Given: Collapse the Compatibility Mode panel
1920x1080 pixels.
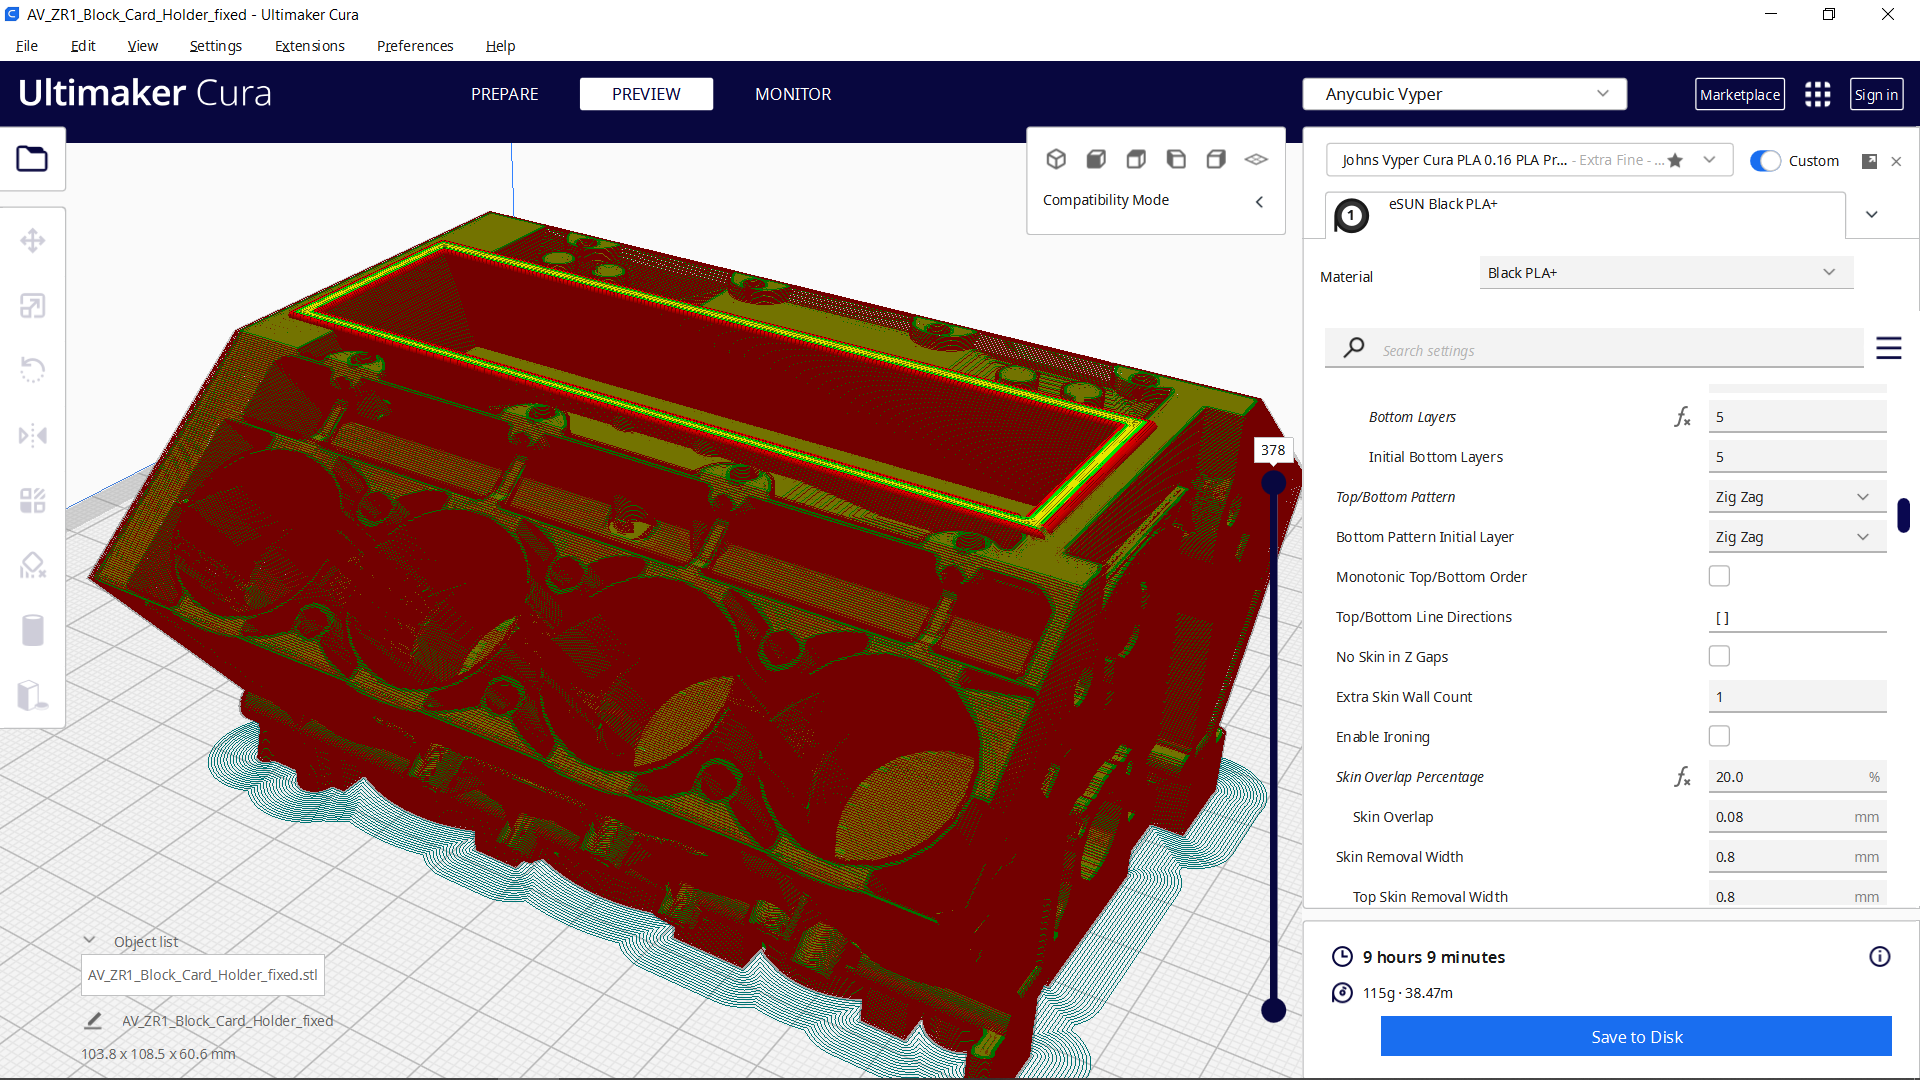Looking at the screenshot, I should pos(1259,201).
